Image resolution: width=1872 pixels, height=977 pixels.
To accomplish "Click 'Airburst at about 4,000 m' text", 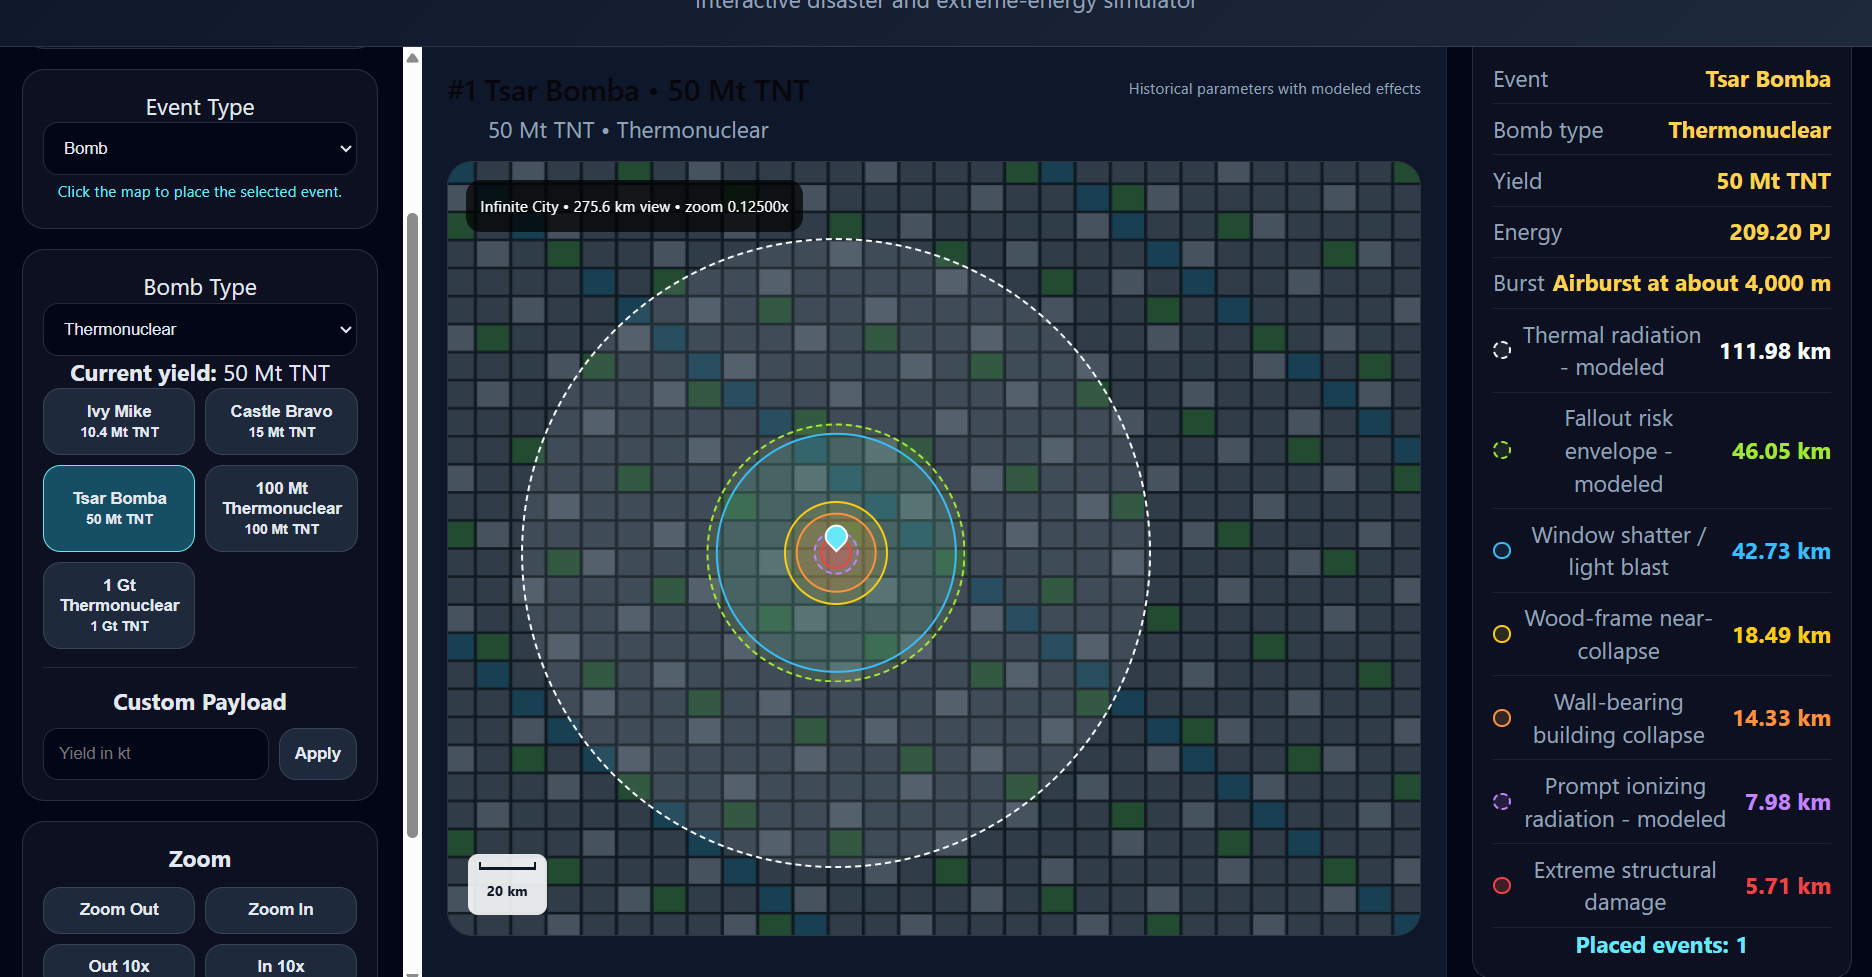I will click(x=1691, y=283).
